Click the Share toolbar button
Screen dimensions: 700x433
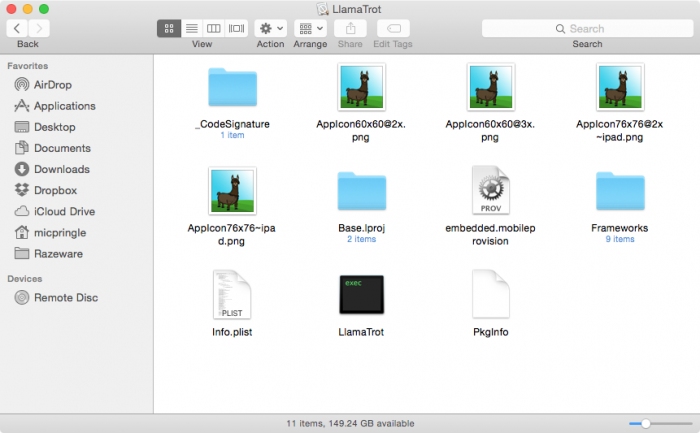(x=350, y=29)
